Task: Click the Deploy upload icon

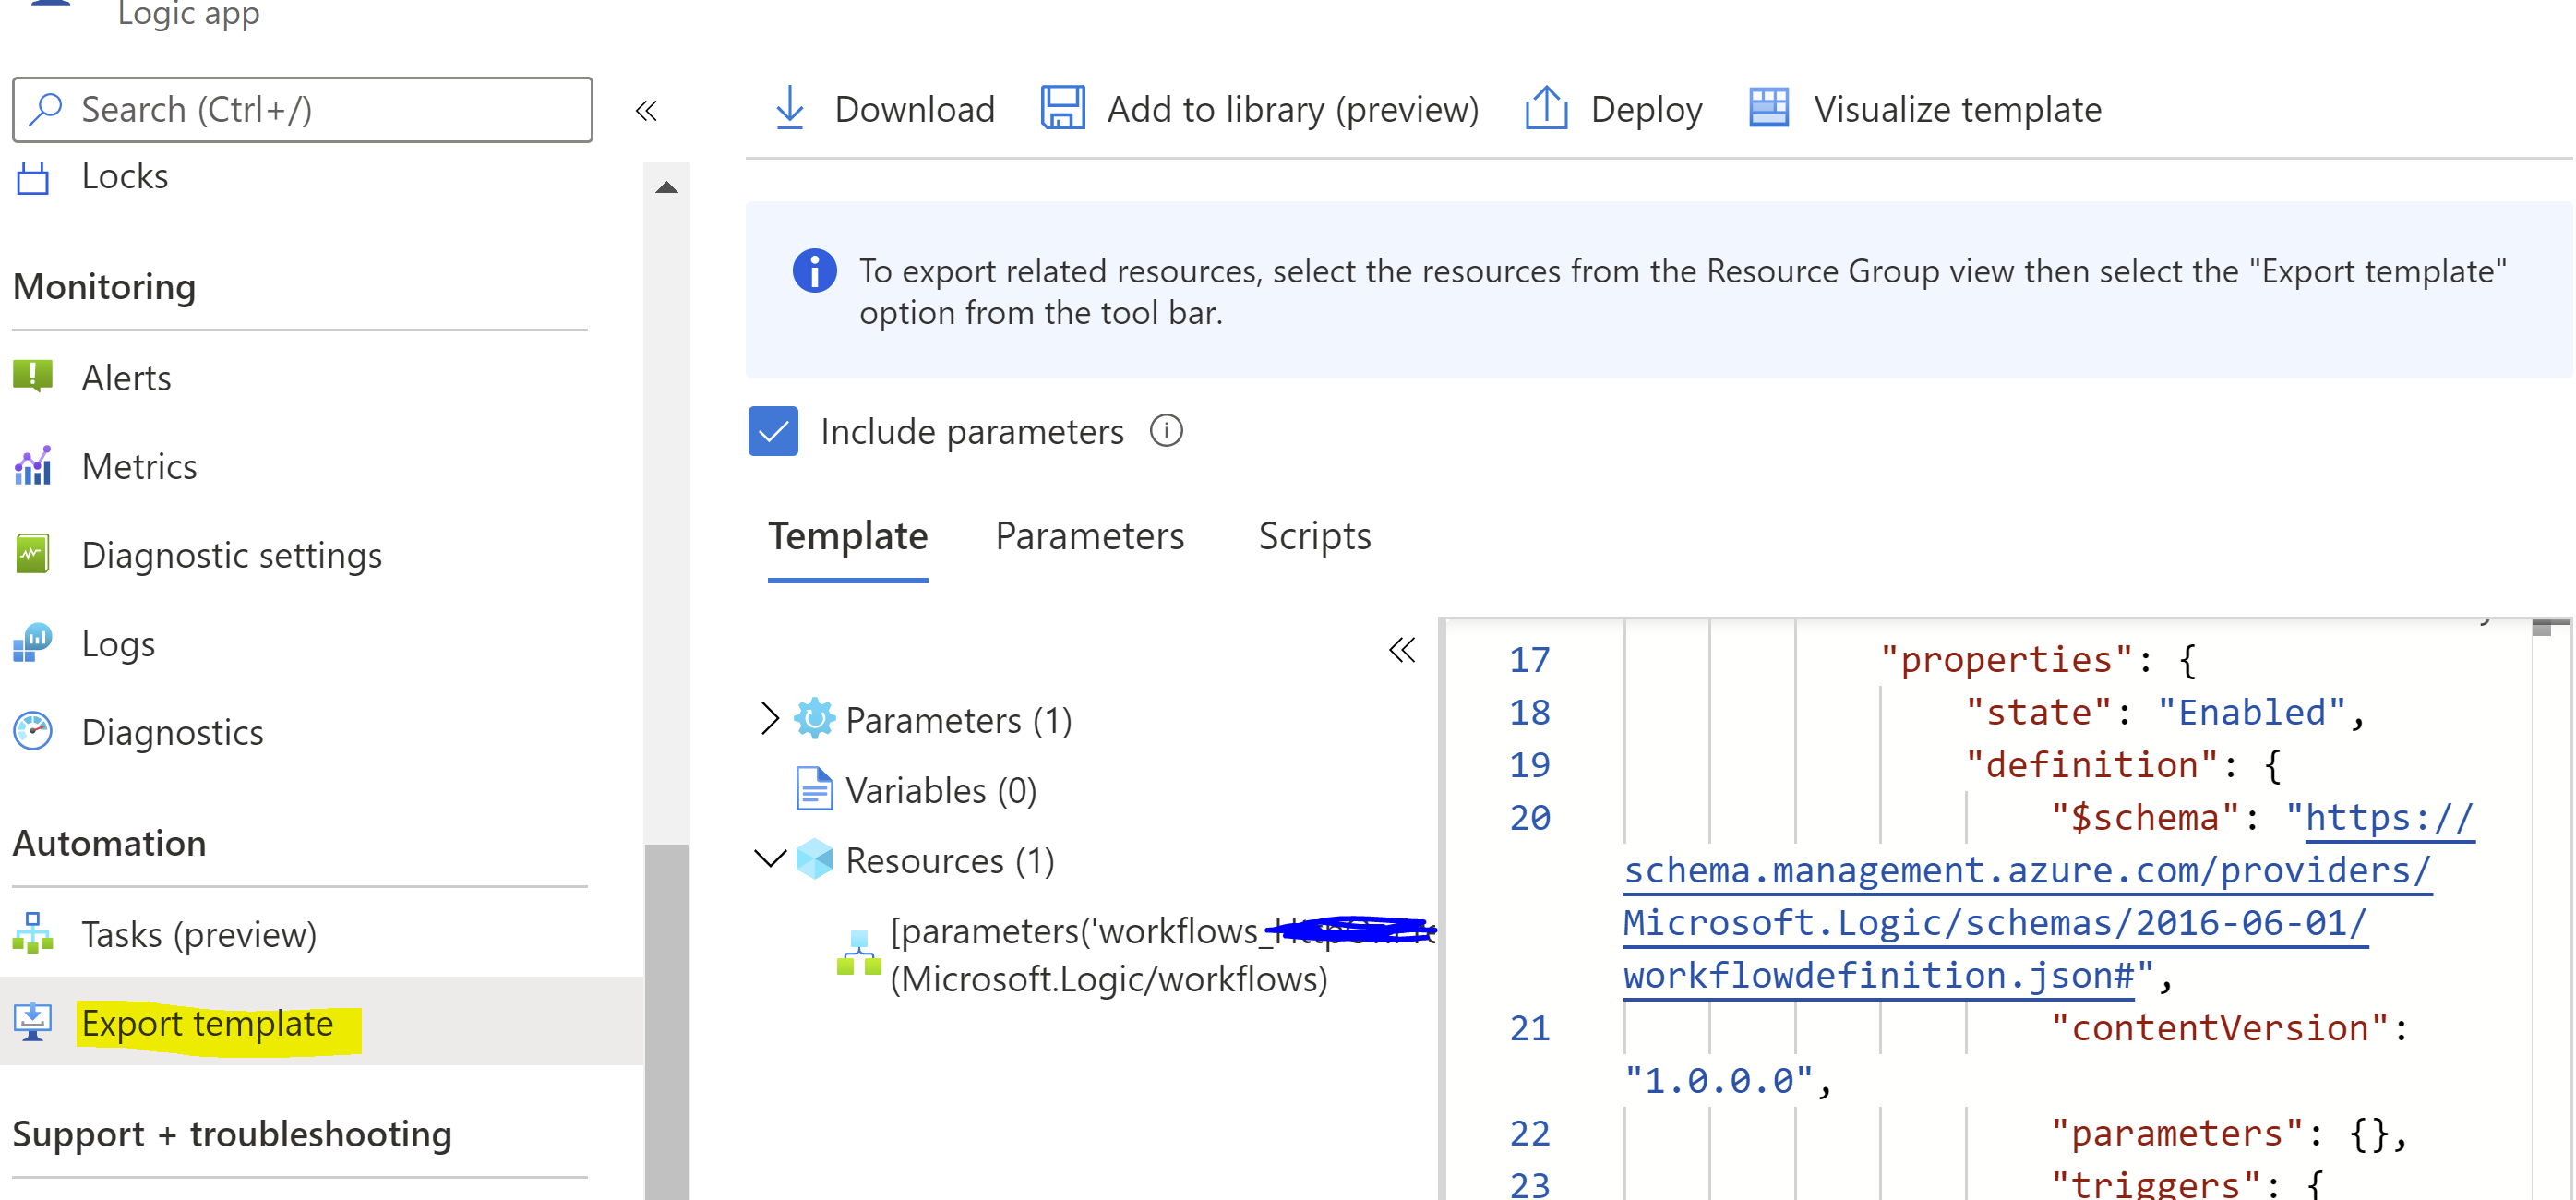Action: 1545,108
